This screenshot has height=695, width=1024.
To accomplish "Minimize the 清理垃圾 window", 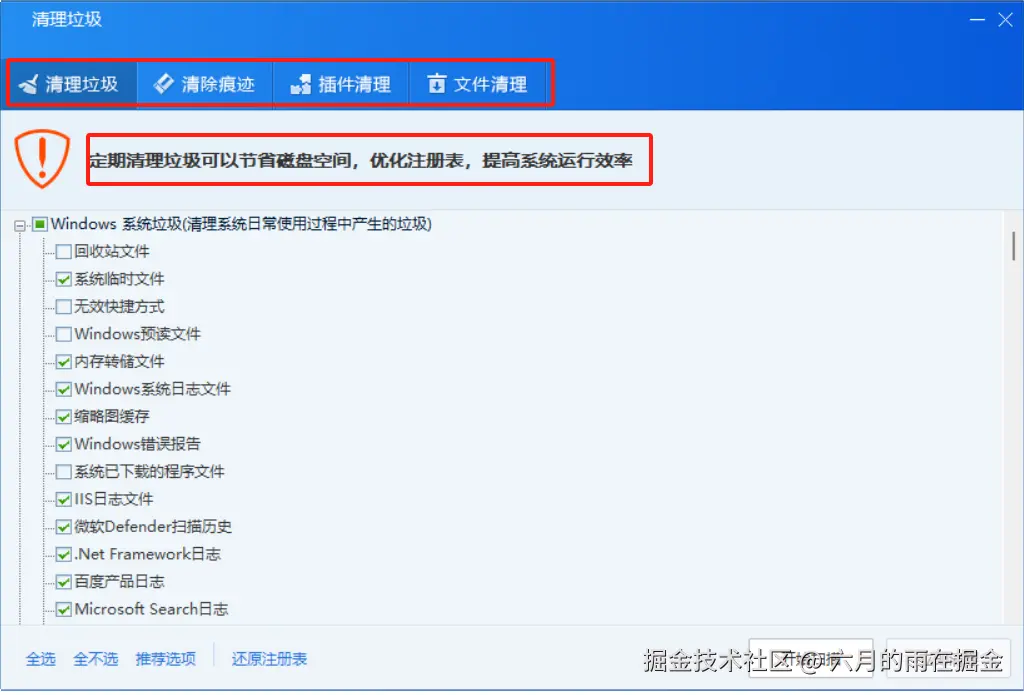I will click(977, 20).
